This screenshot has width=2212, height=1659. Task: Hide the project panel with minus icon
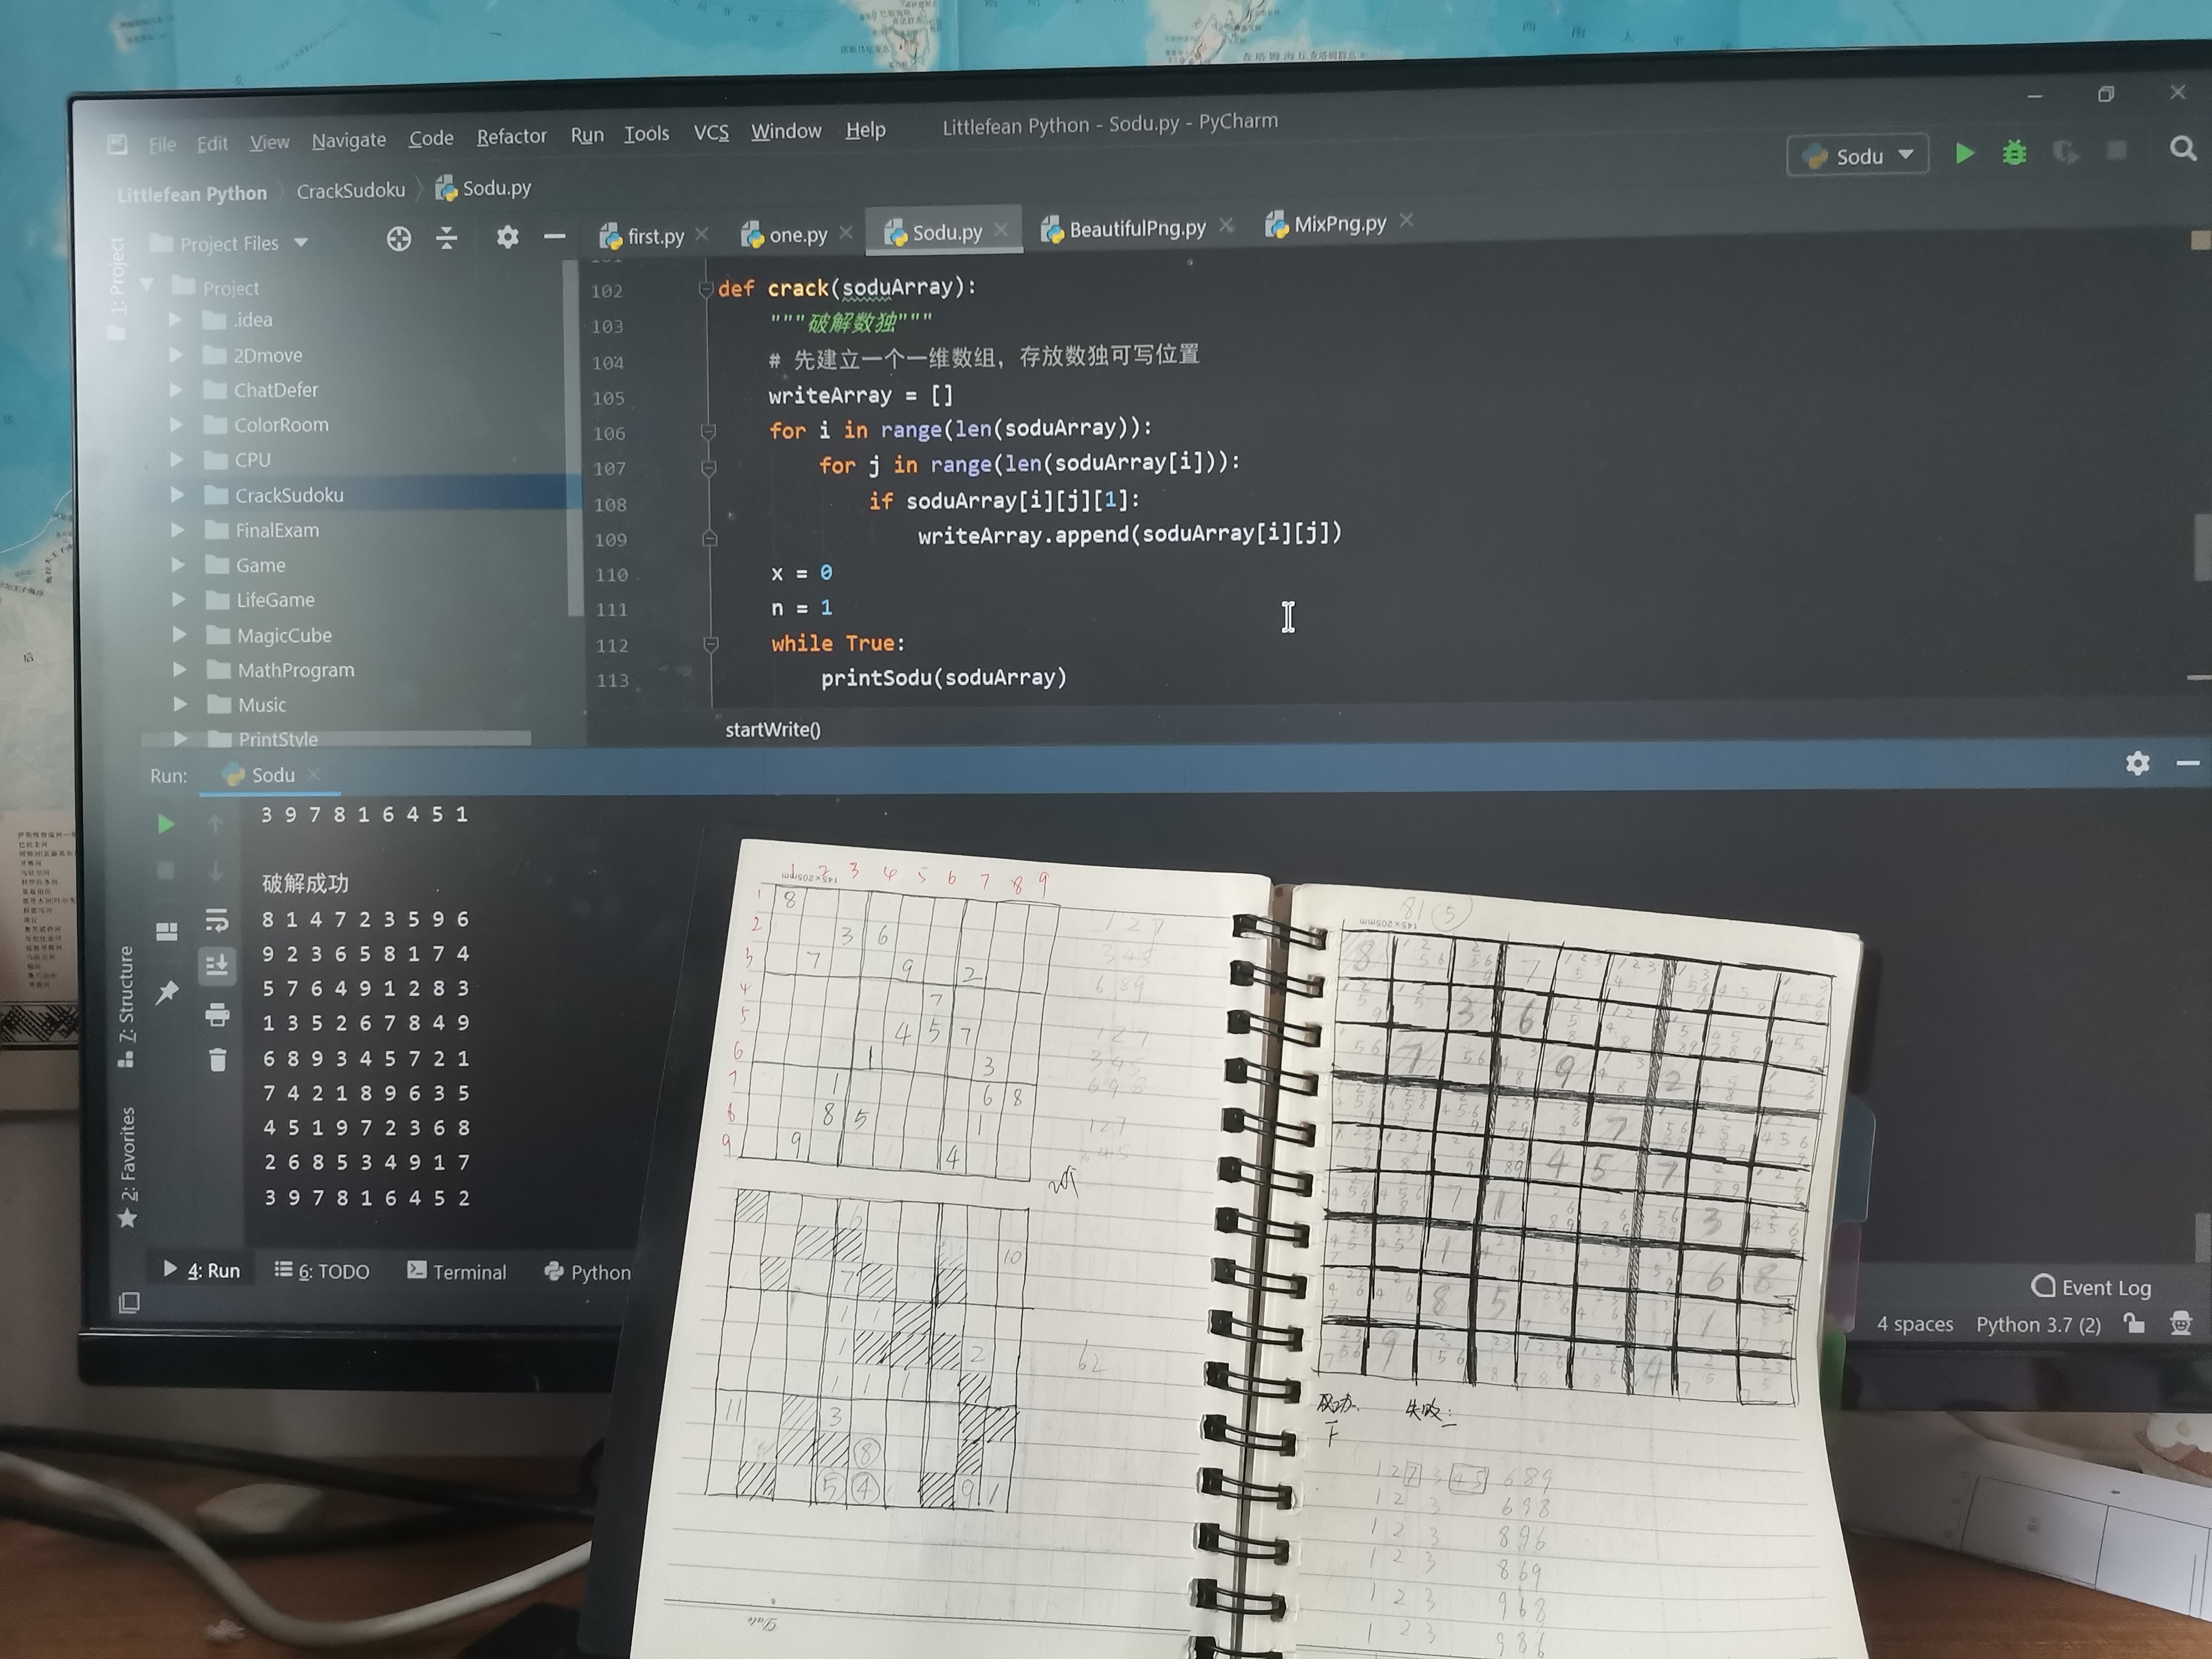pyautogui.click(x=555, y=237)
